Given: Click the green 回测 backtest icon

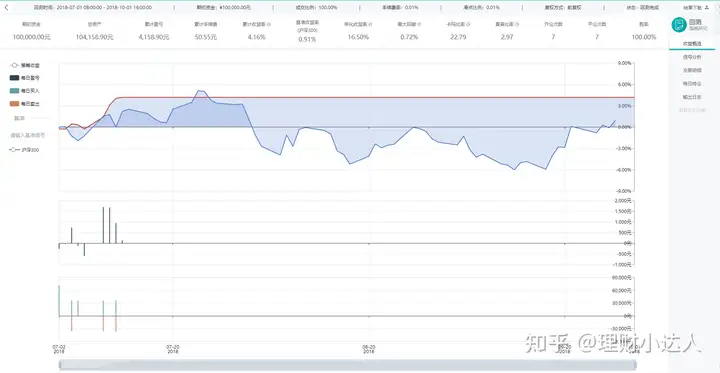Looking at the screenshot, I should tap(678, 25).
